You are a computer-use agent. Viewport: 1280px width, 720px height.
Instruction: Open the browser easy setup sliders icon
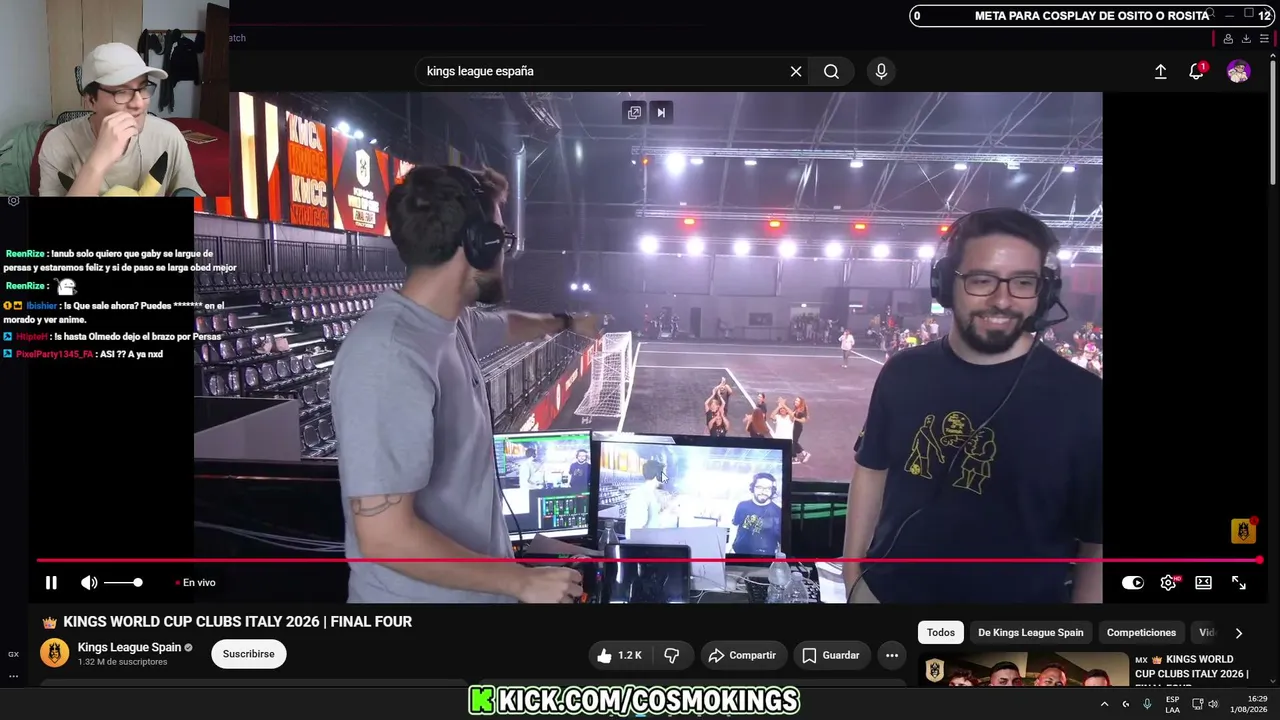[1264, 39]
